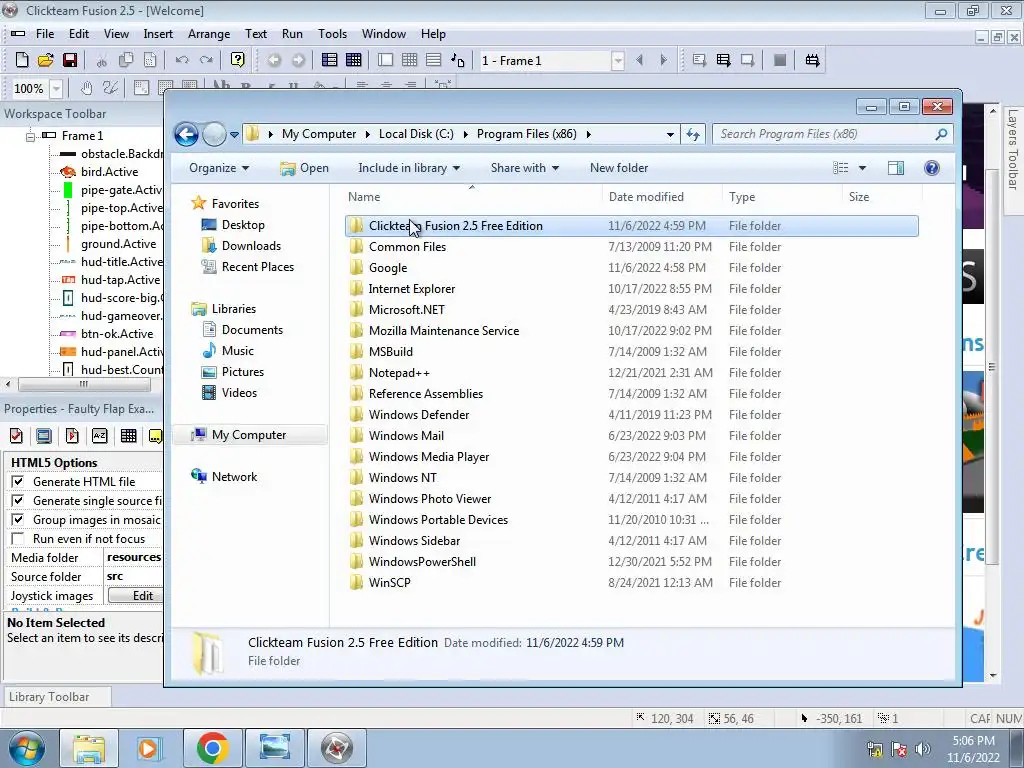The width and height of the screenshot is (1024, 768).
Task: Toggle Explorer preview pane icon
Action: coord(896,168)
